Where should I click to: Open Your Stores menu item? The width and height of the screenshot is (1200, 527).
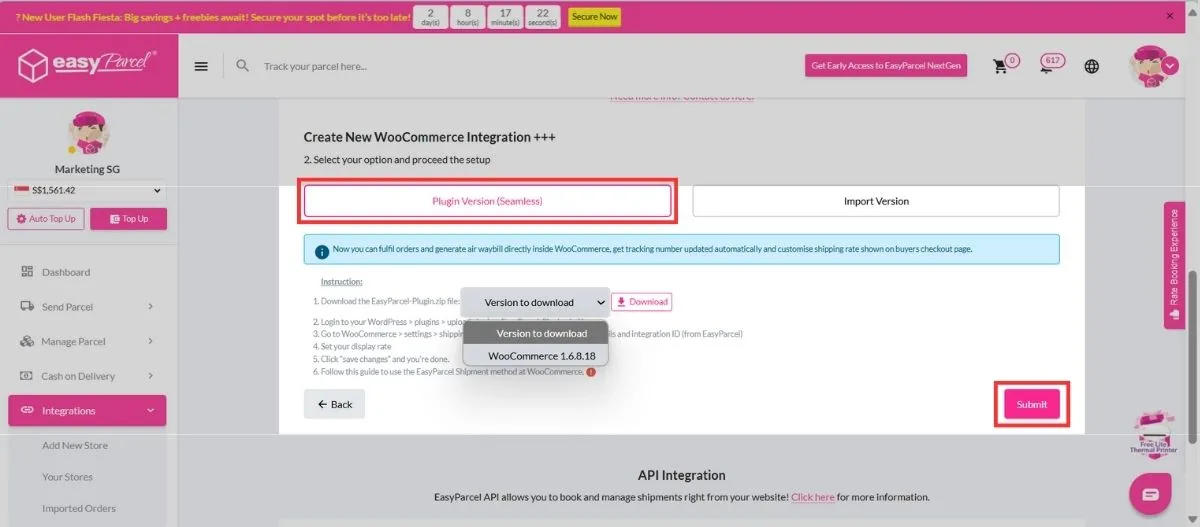pos(67,477)
